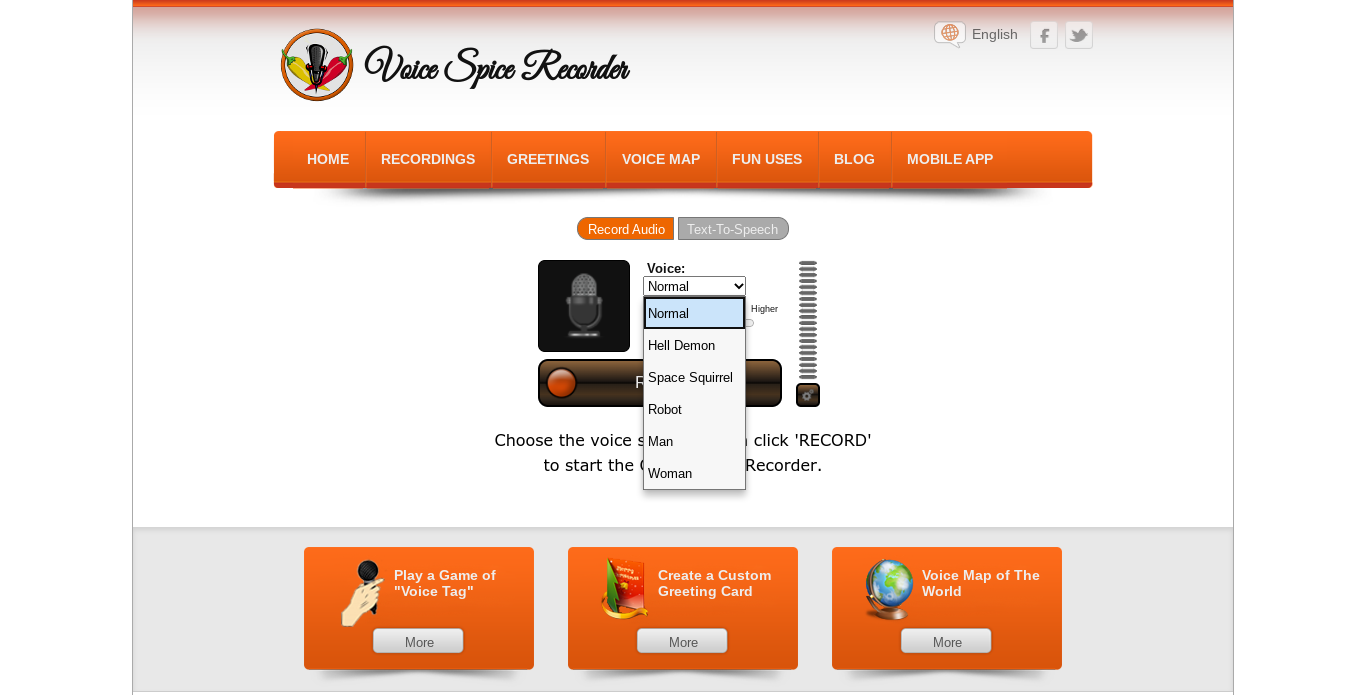
Task: Click More under Custom Greeting Card
Action: click(x=683, y=642)
